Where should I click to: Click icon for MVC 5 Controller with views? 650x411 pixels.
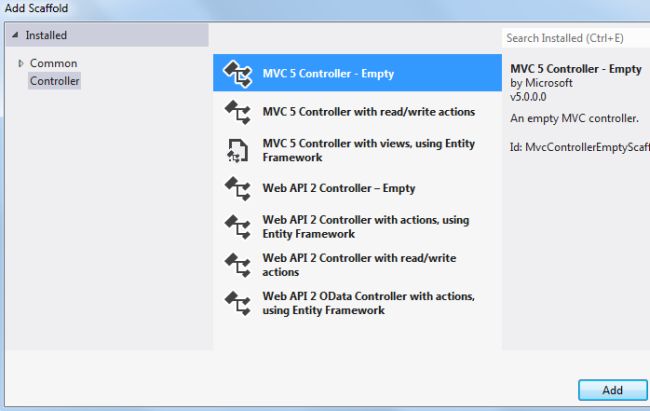[236, 150]
